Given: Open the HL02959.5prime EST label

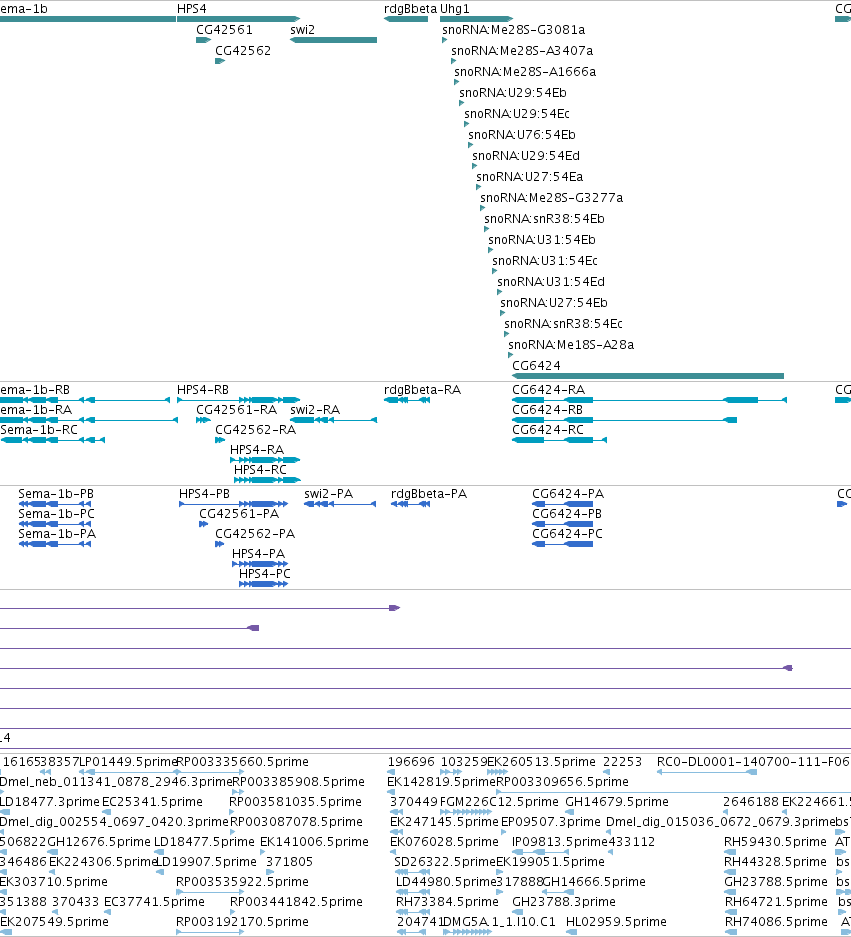Looking at the screenshot, I should click(x=616, y=922).
